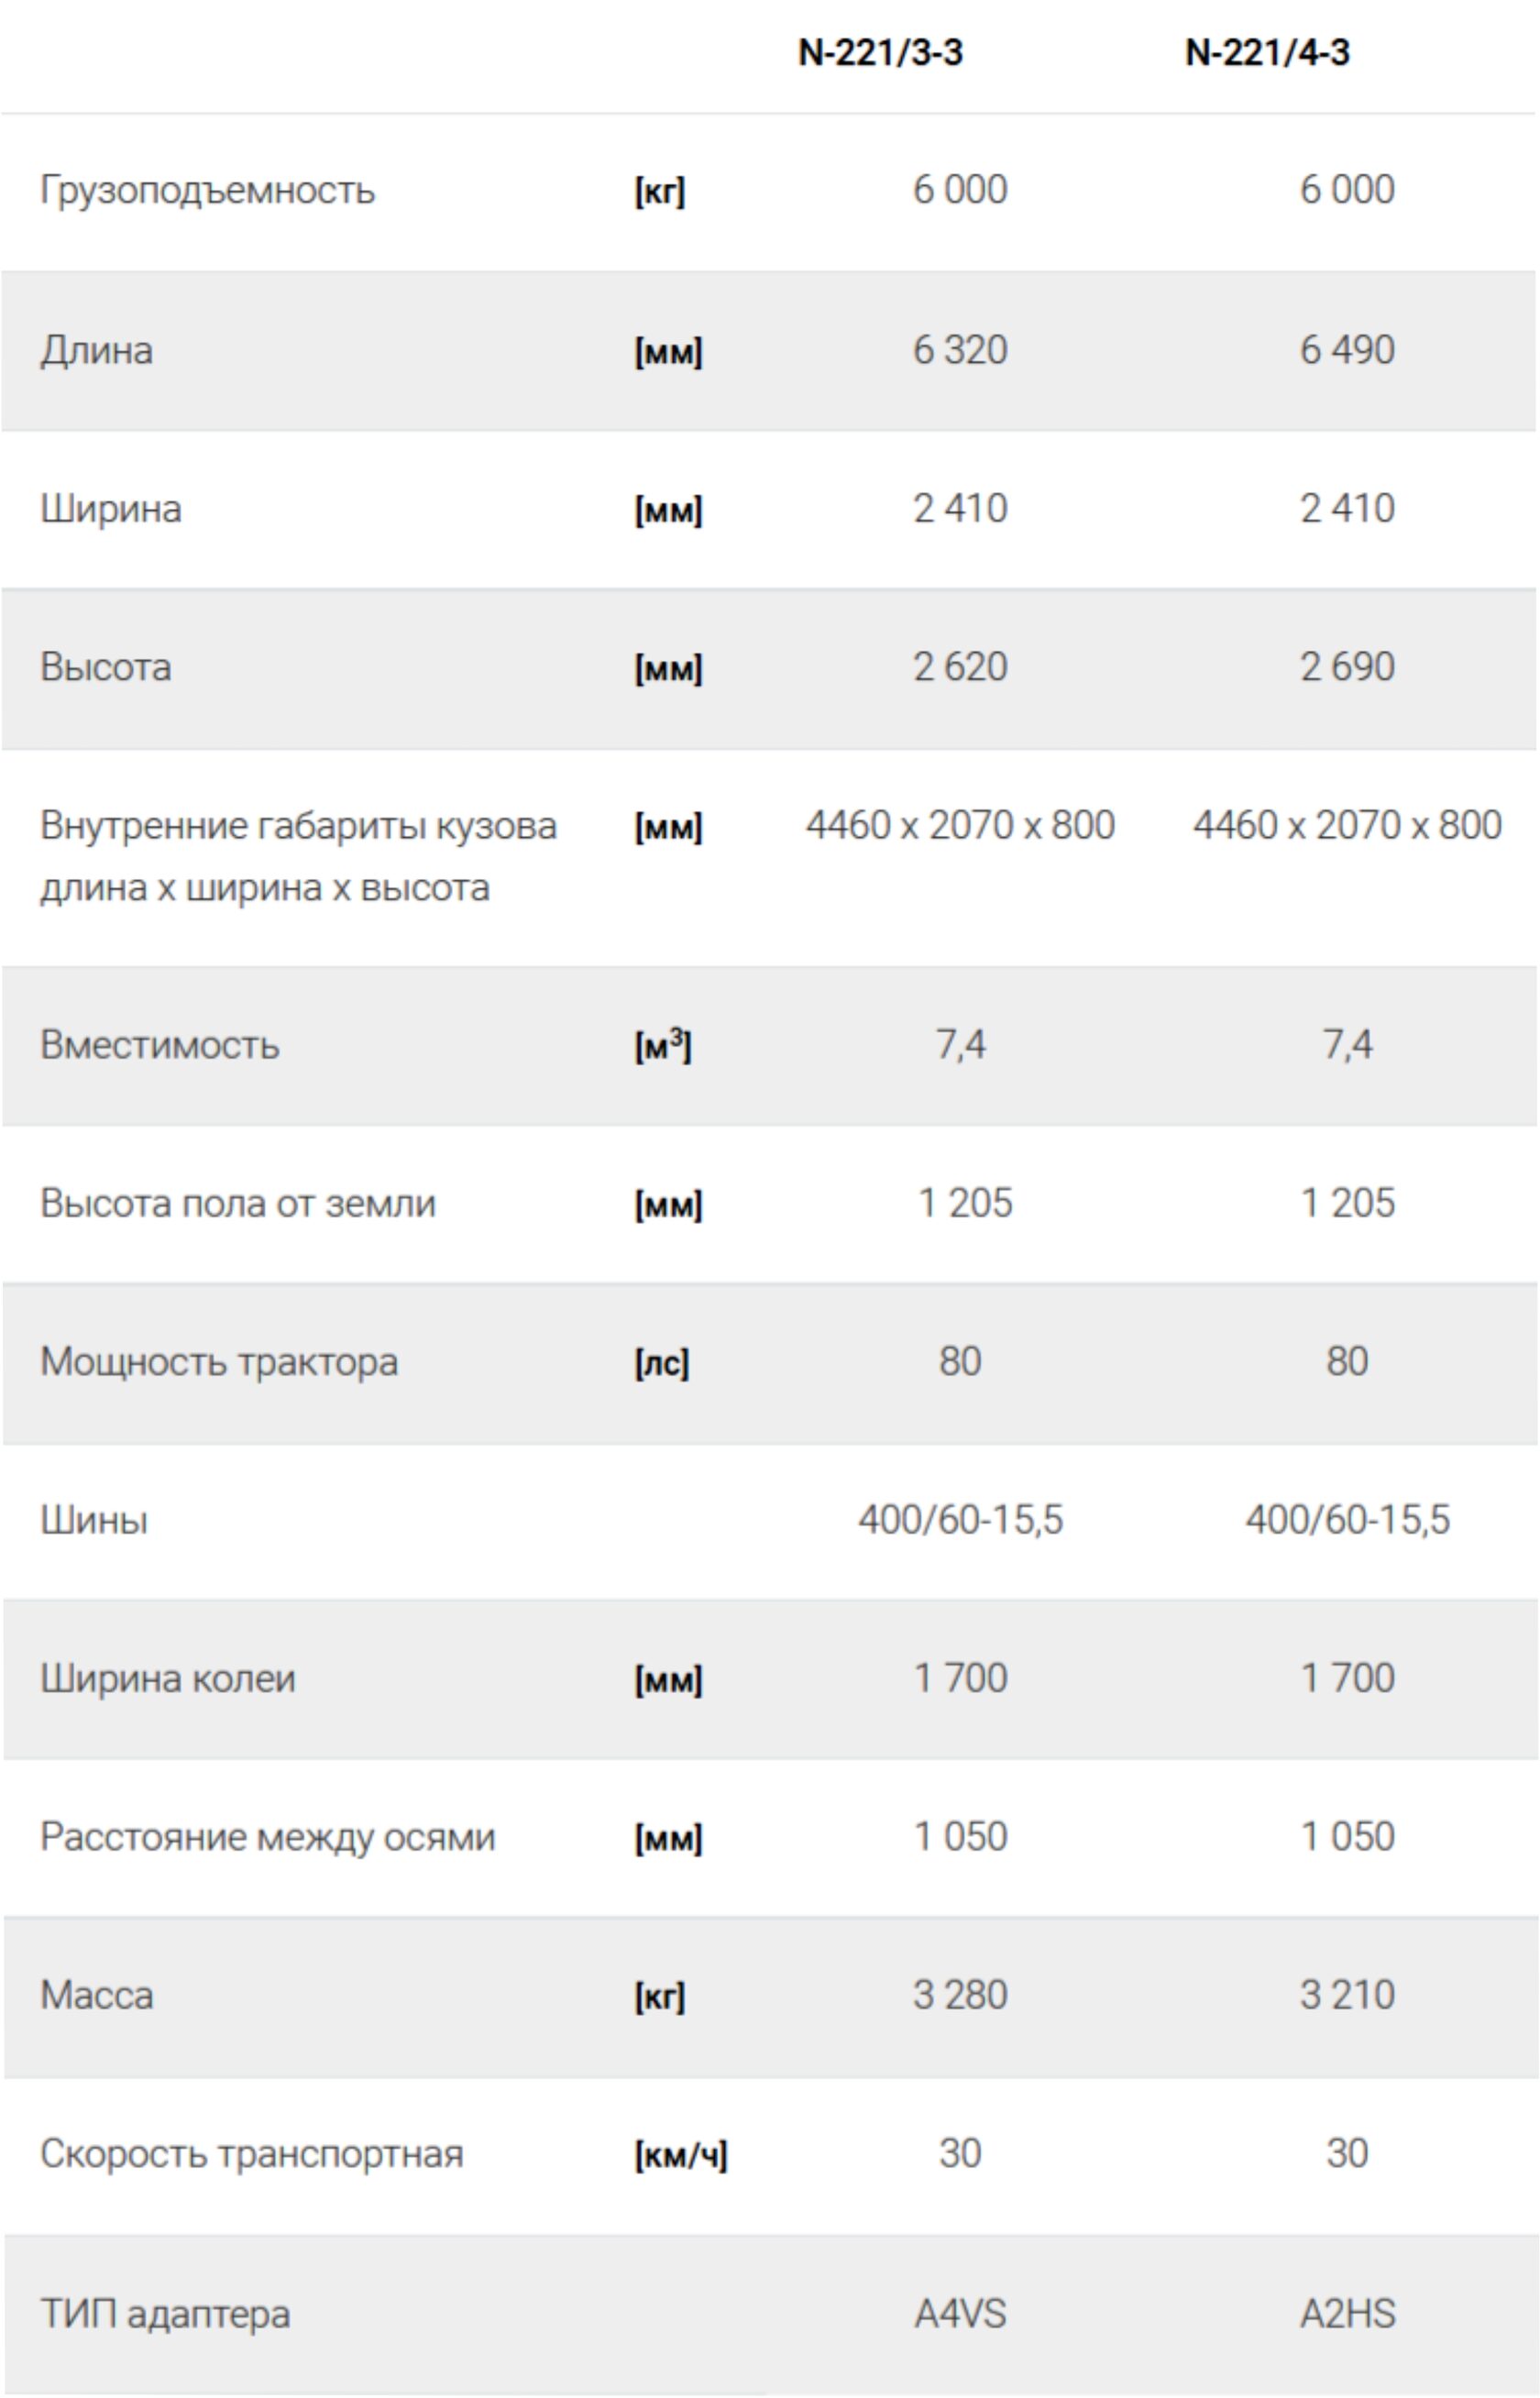
Task: Select the Грузоподъемность row label
Action: click(207, 190)
